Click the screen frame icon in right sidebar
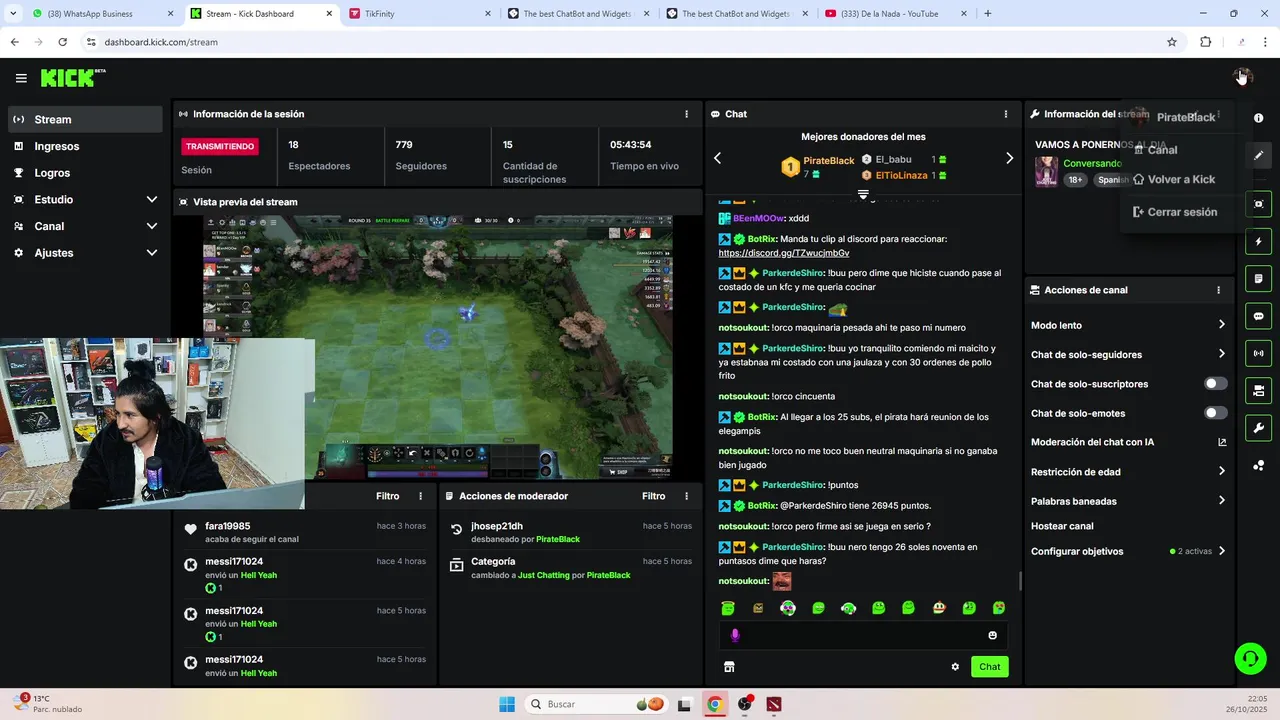The image size is (1280, 720). coord(1258,204)
